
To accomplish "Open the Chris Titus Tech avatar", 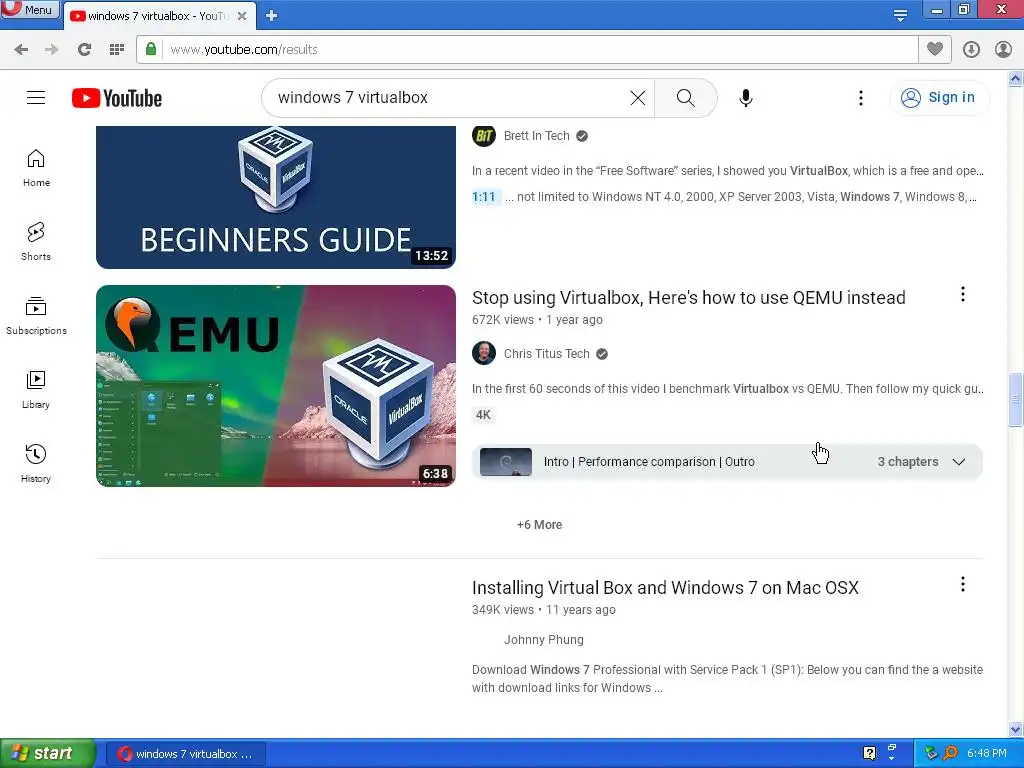I will click(484, 353).
